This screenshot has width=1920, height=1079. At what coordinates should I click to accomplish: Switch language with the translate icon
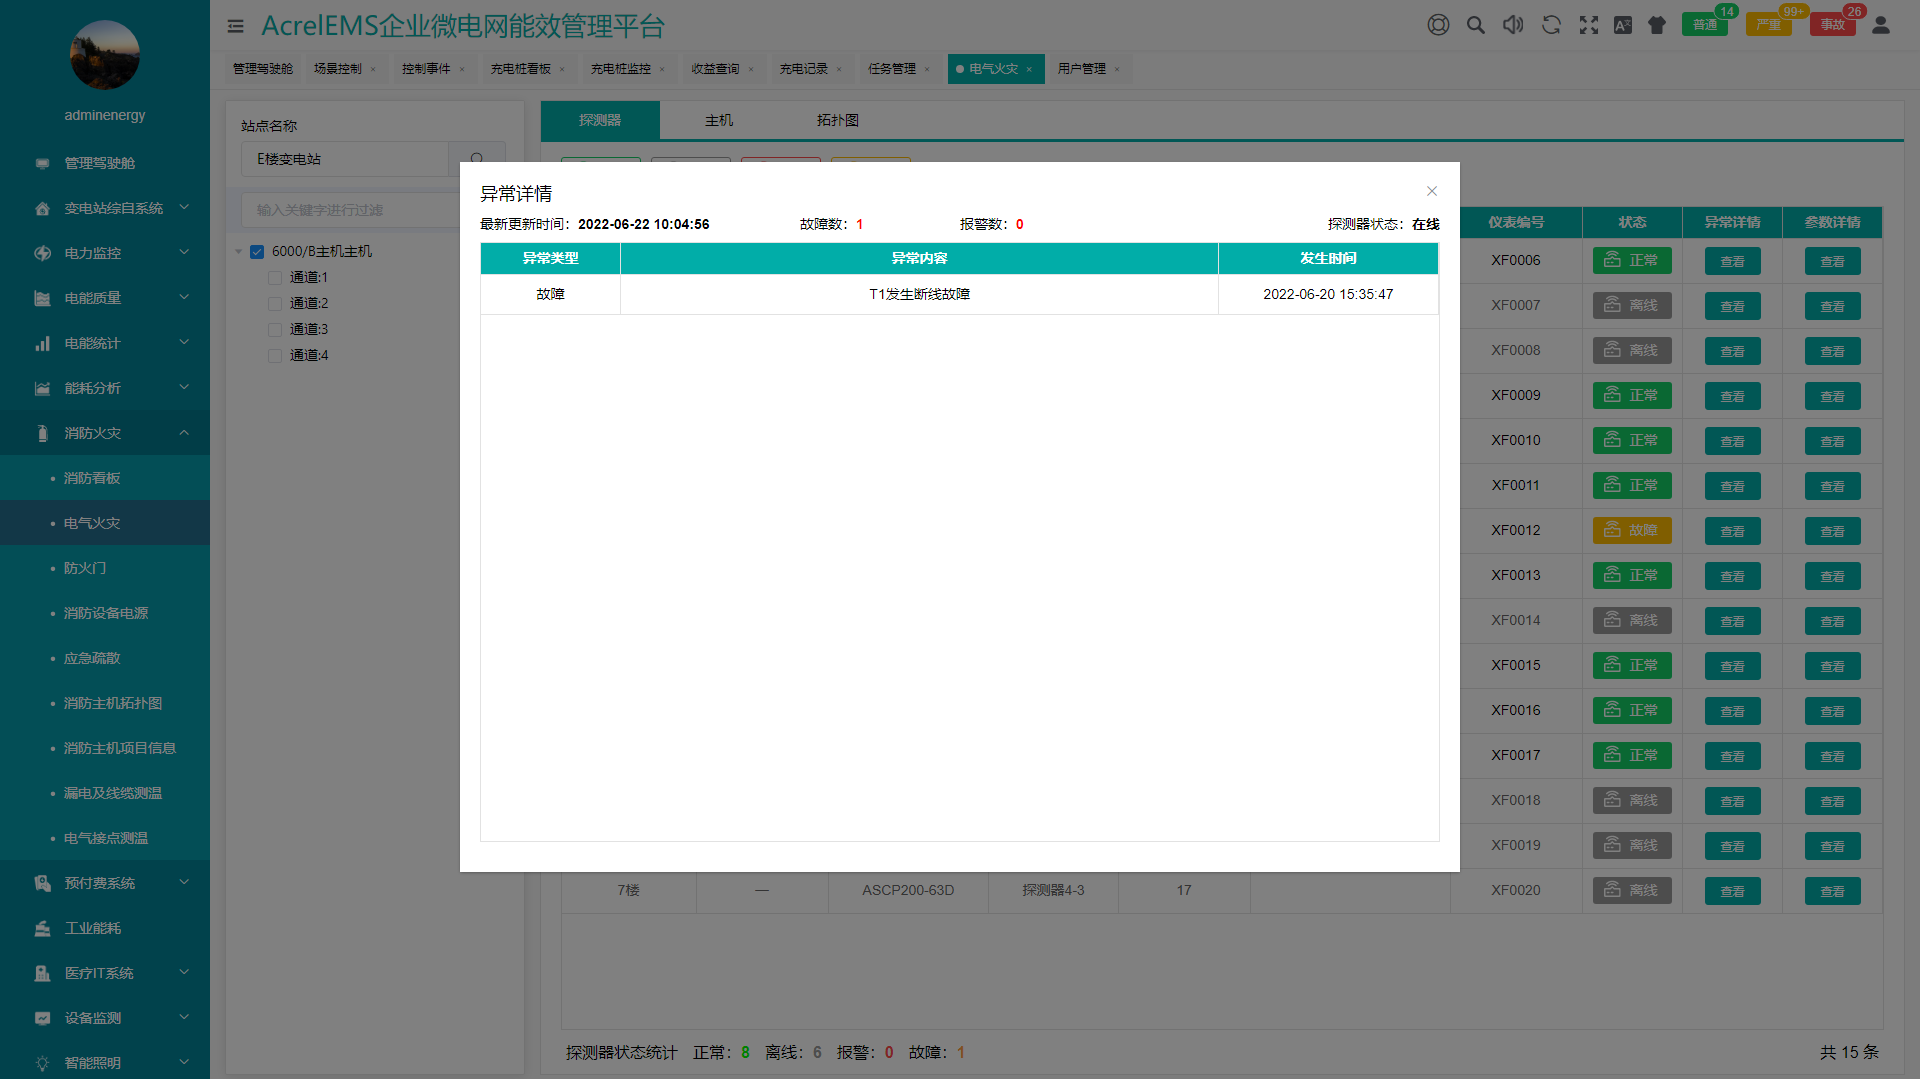1622,25
